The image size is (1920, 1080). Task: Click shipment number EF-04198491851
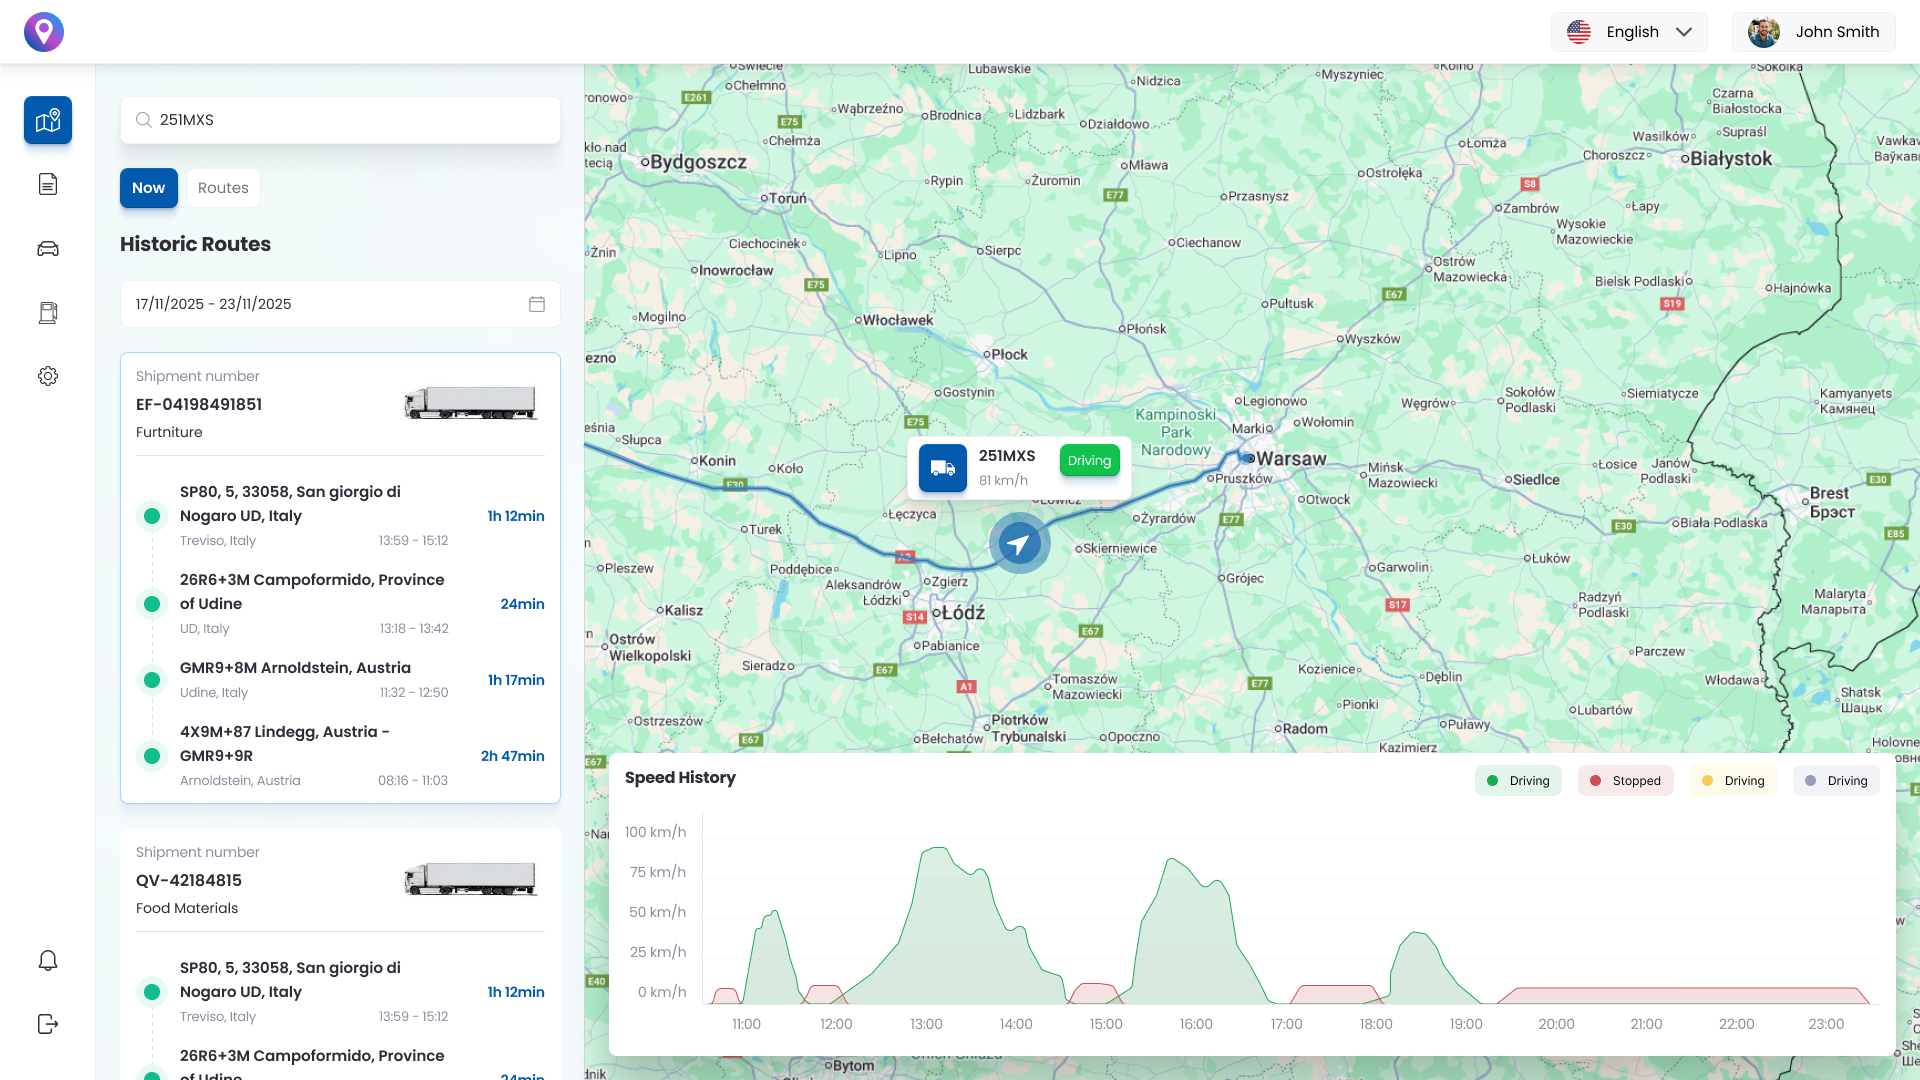coord(199,405)
